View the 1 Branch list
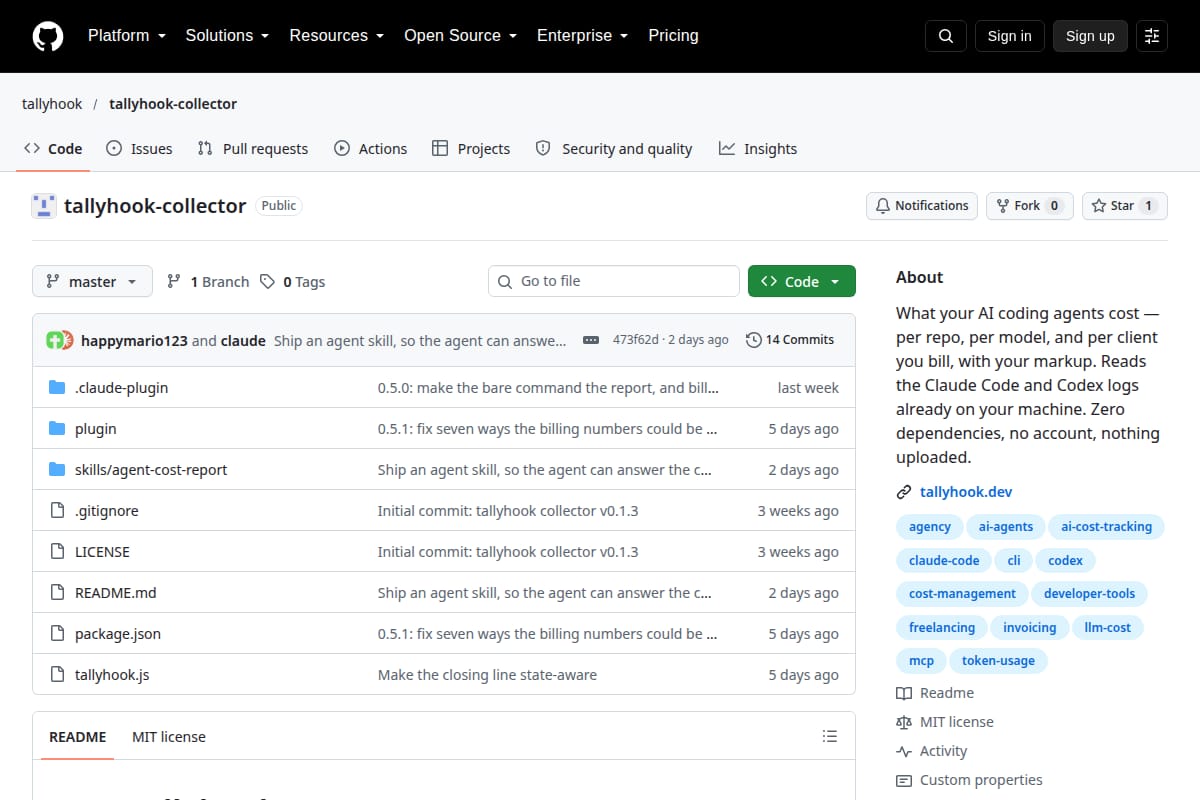Image resolution: width=1200 pixels, height=800 pixels. [208, 282]
